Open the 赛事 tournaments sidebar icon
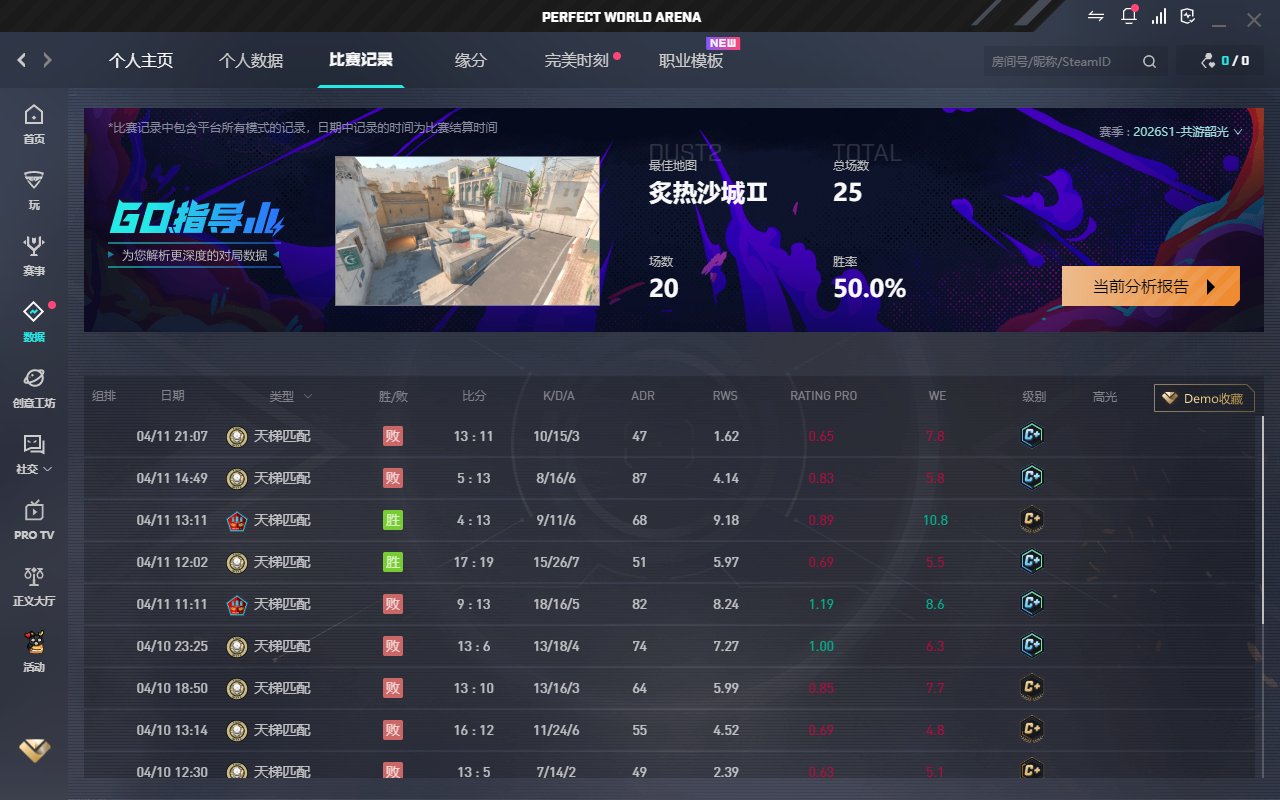The image size is (1280, 800). (x=34, y=255)
